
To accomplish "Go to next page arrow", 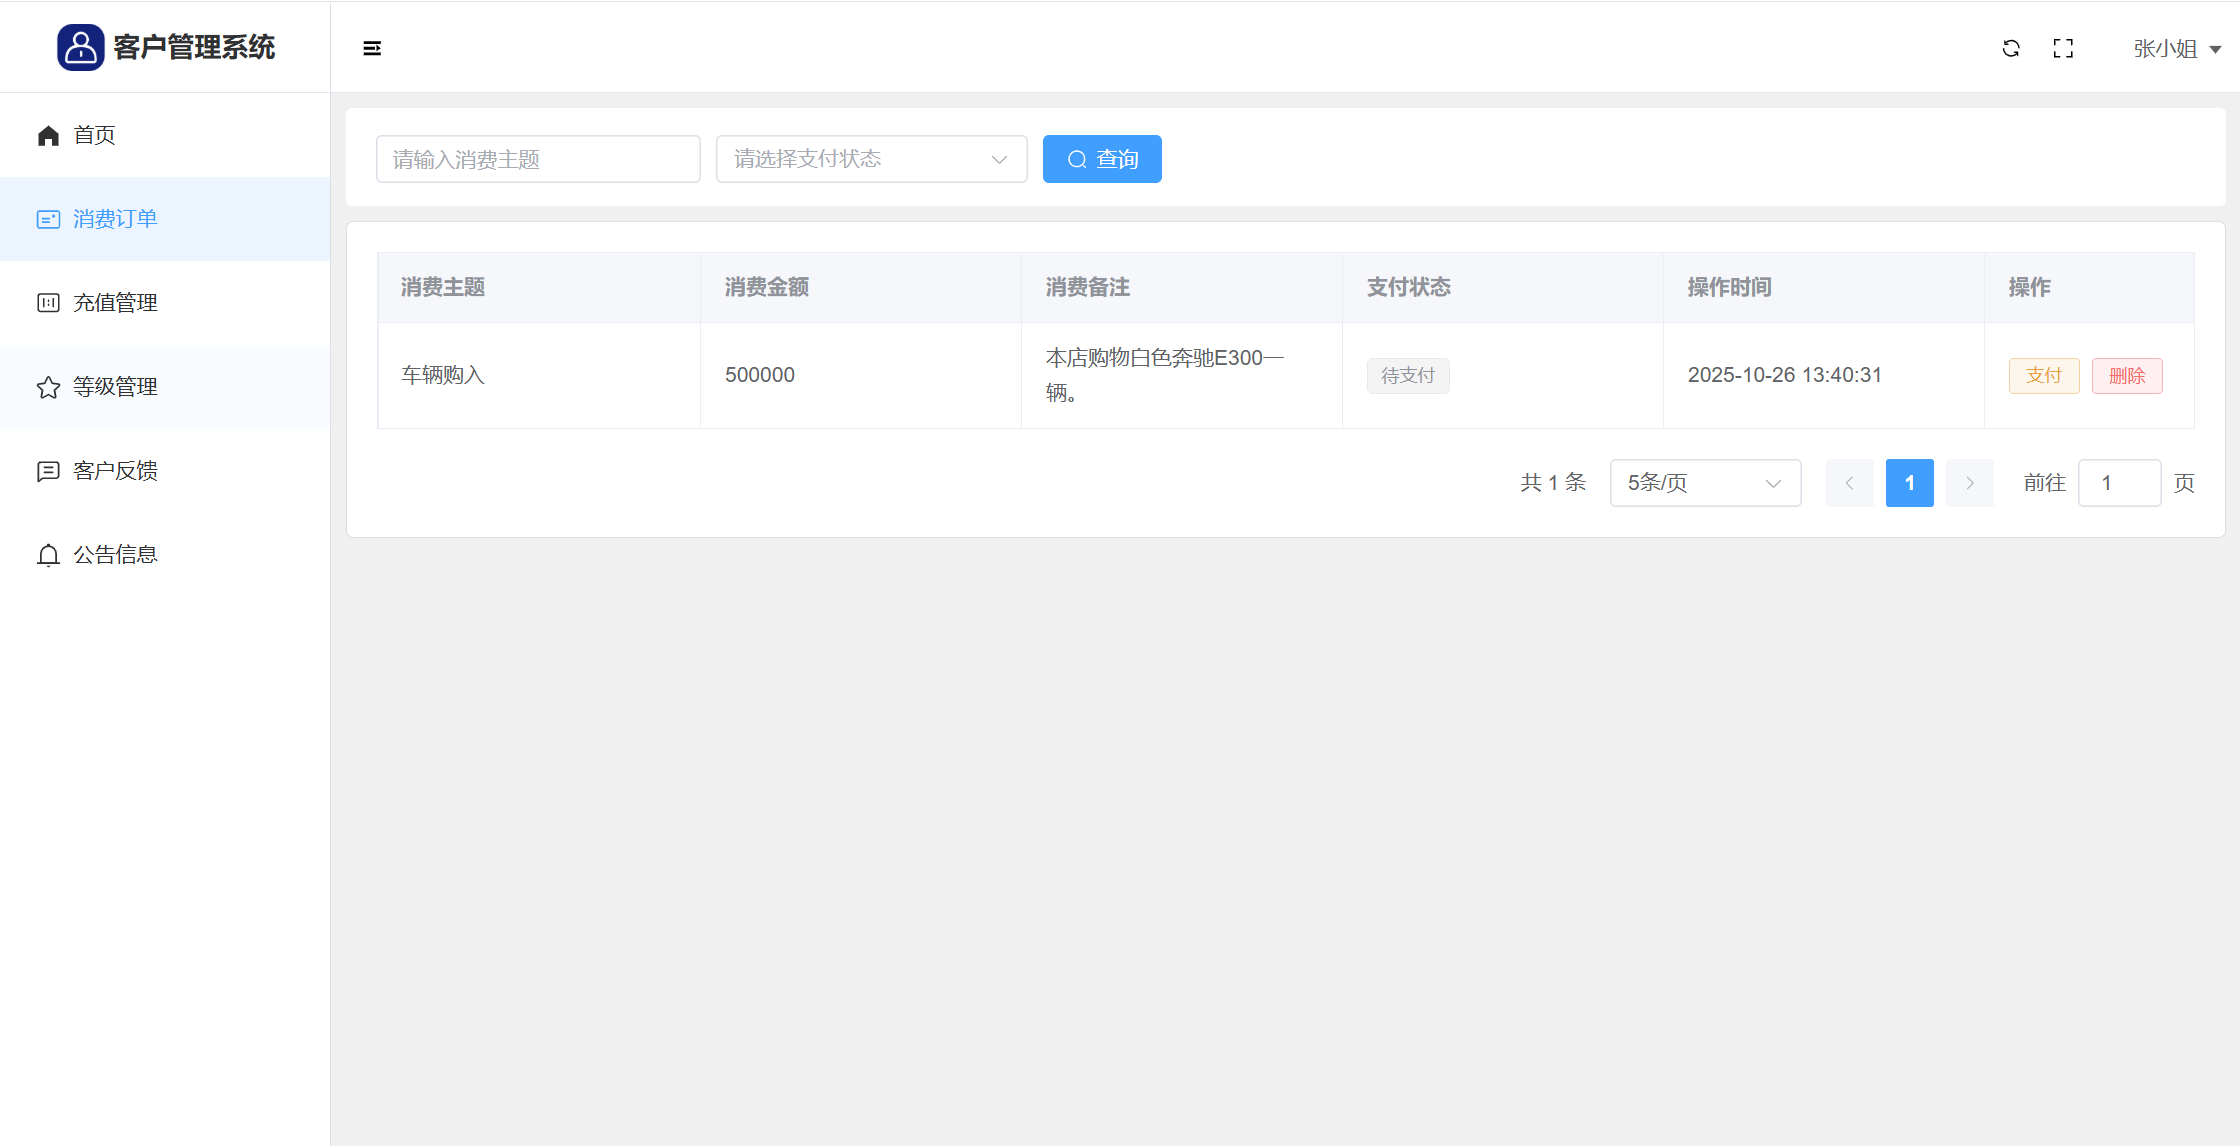I will tap(1969, 483).
